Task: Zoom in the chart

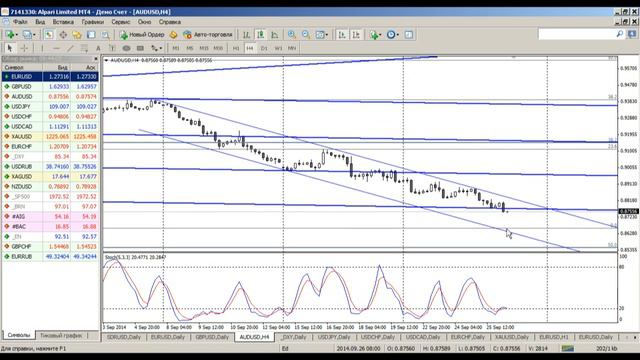Action: click(x=291, y=35)
